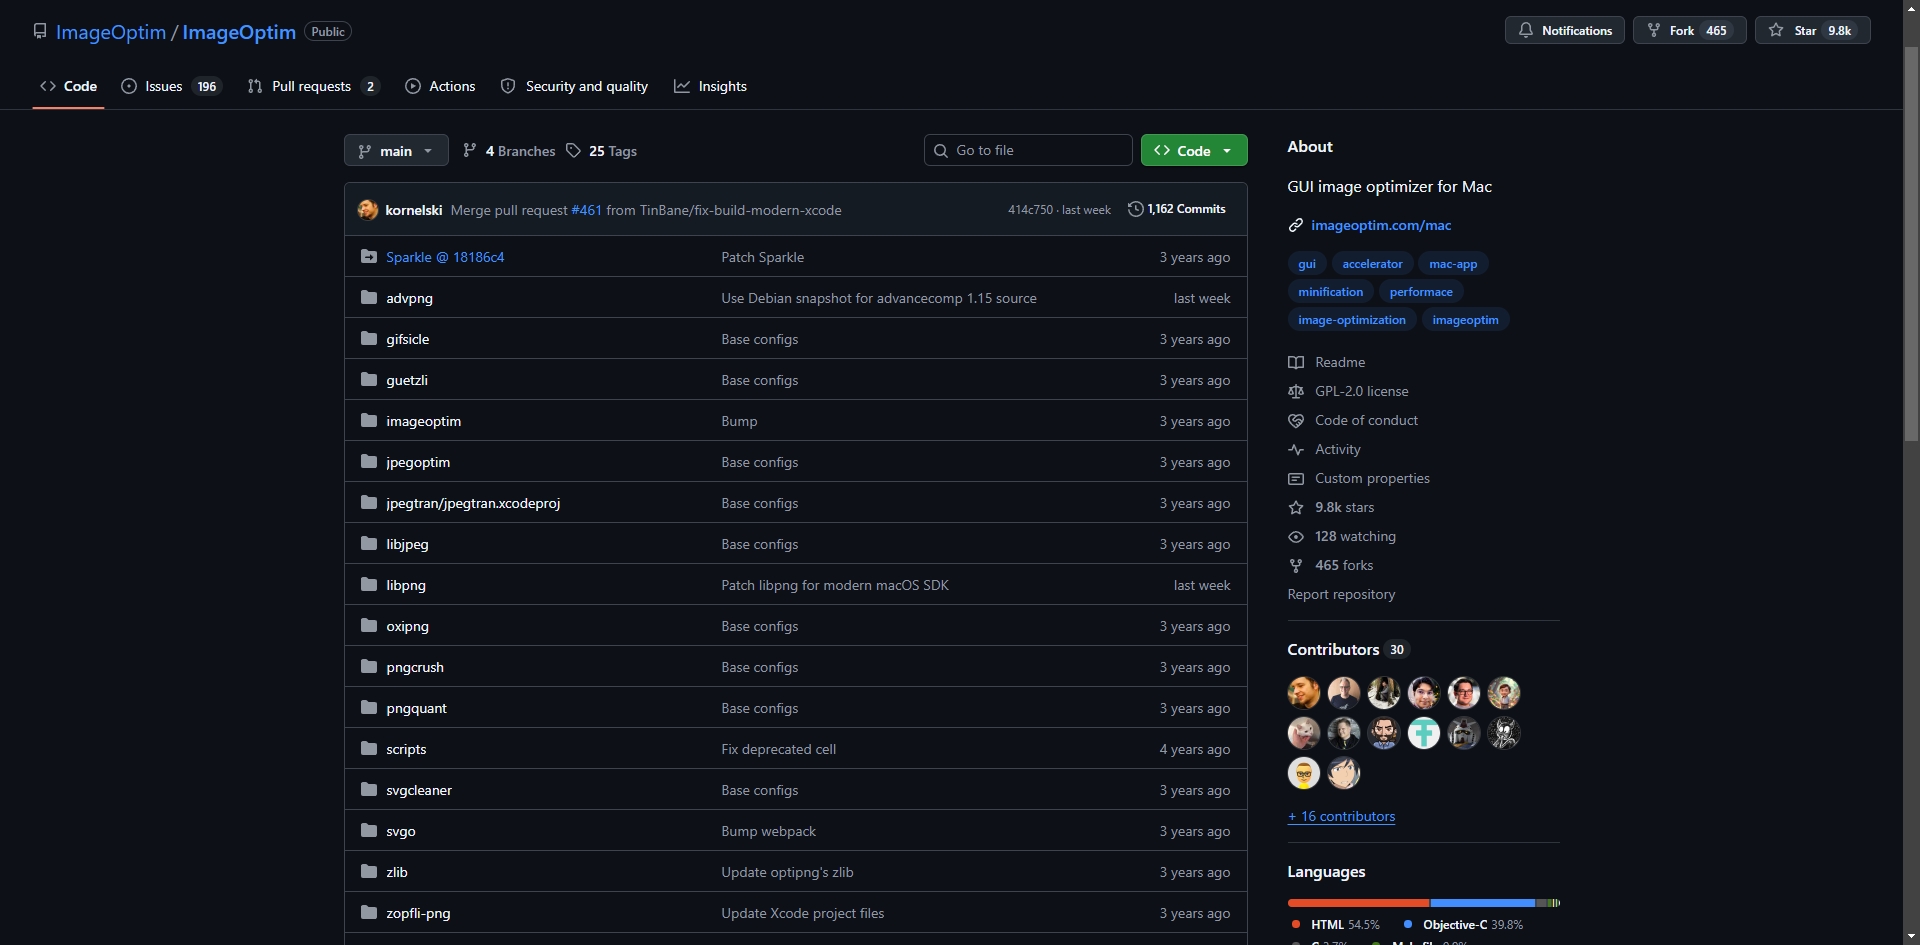
Task: Click the advpng folder icon
Action: (369, 298)
